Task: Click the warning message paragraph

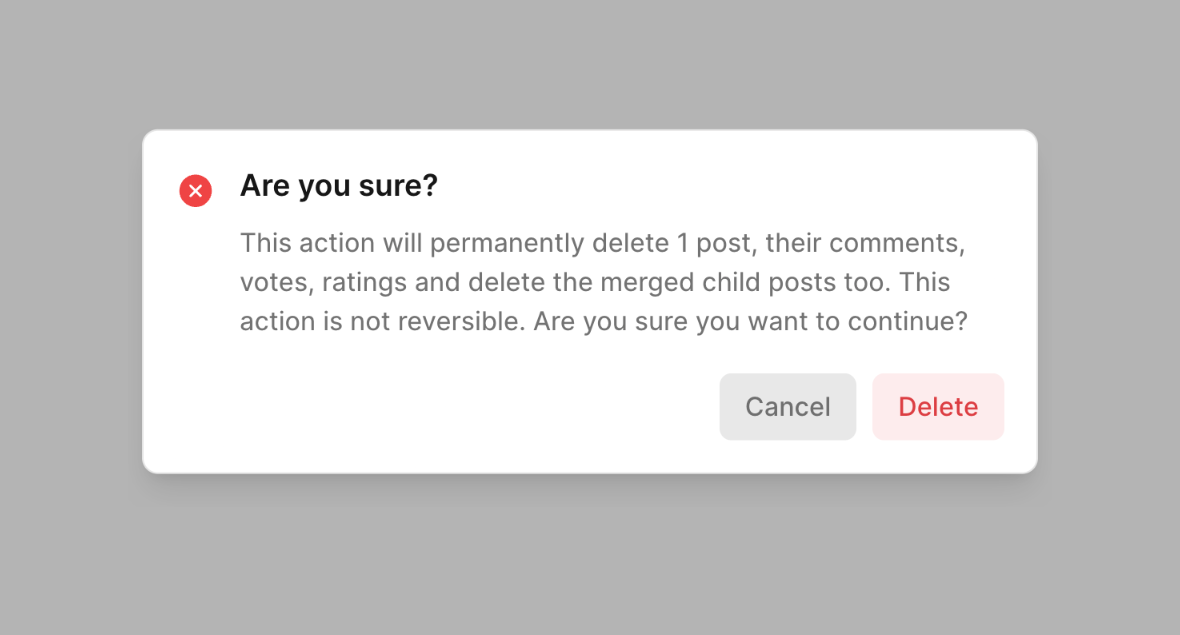Action: tap(603, 283)
